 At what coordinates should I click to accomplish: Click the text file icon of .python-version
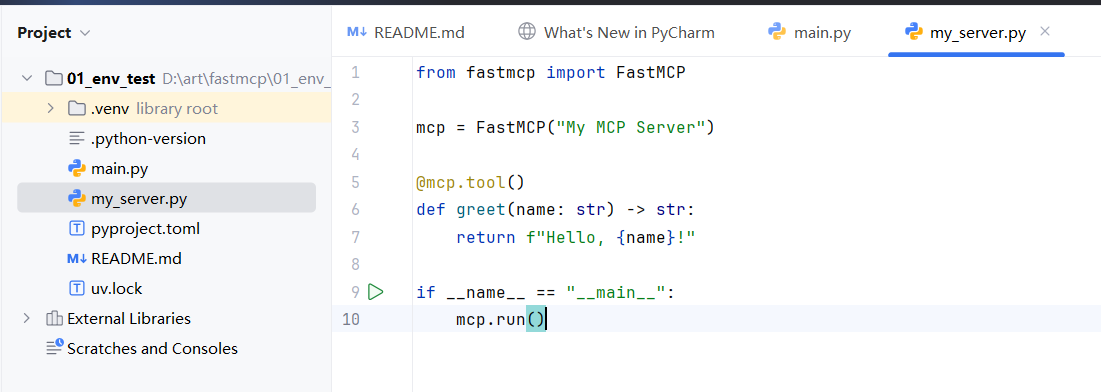click(77, 138)
